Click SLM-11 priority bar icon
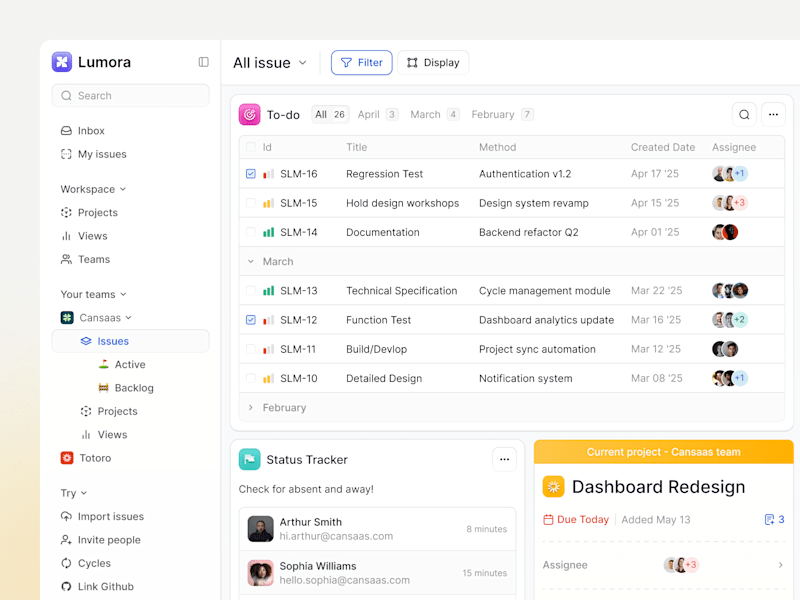This screenshot has width=800, height=600. pos(268,349)
